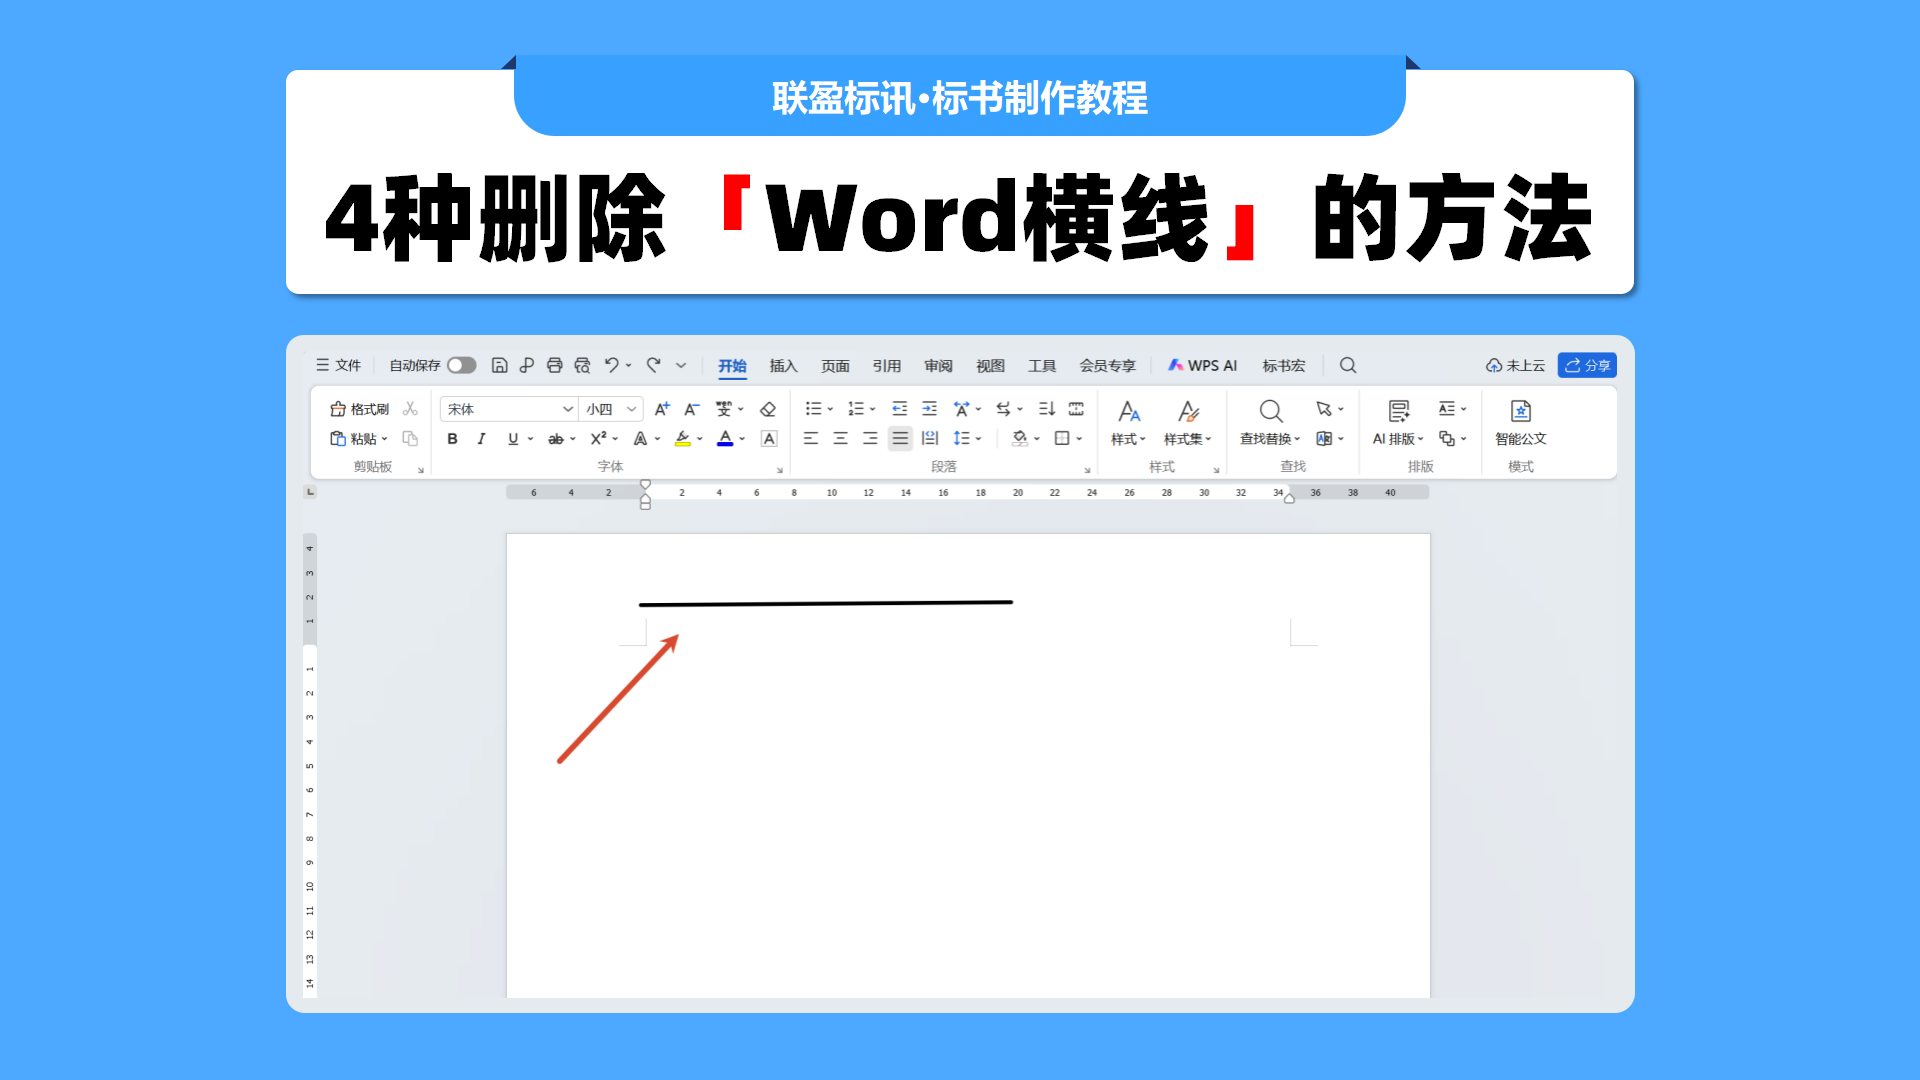The image size is (1920, 1080).
Task: Toggle Justify alignment button
Action: [x=901, y=438]
